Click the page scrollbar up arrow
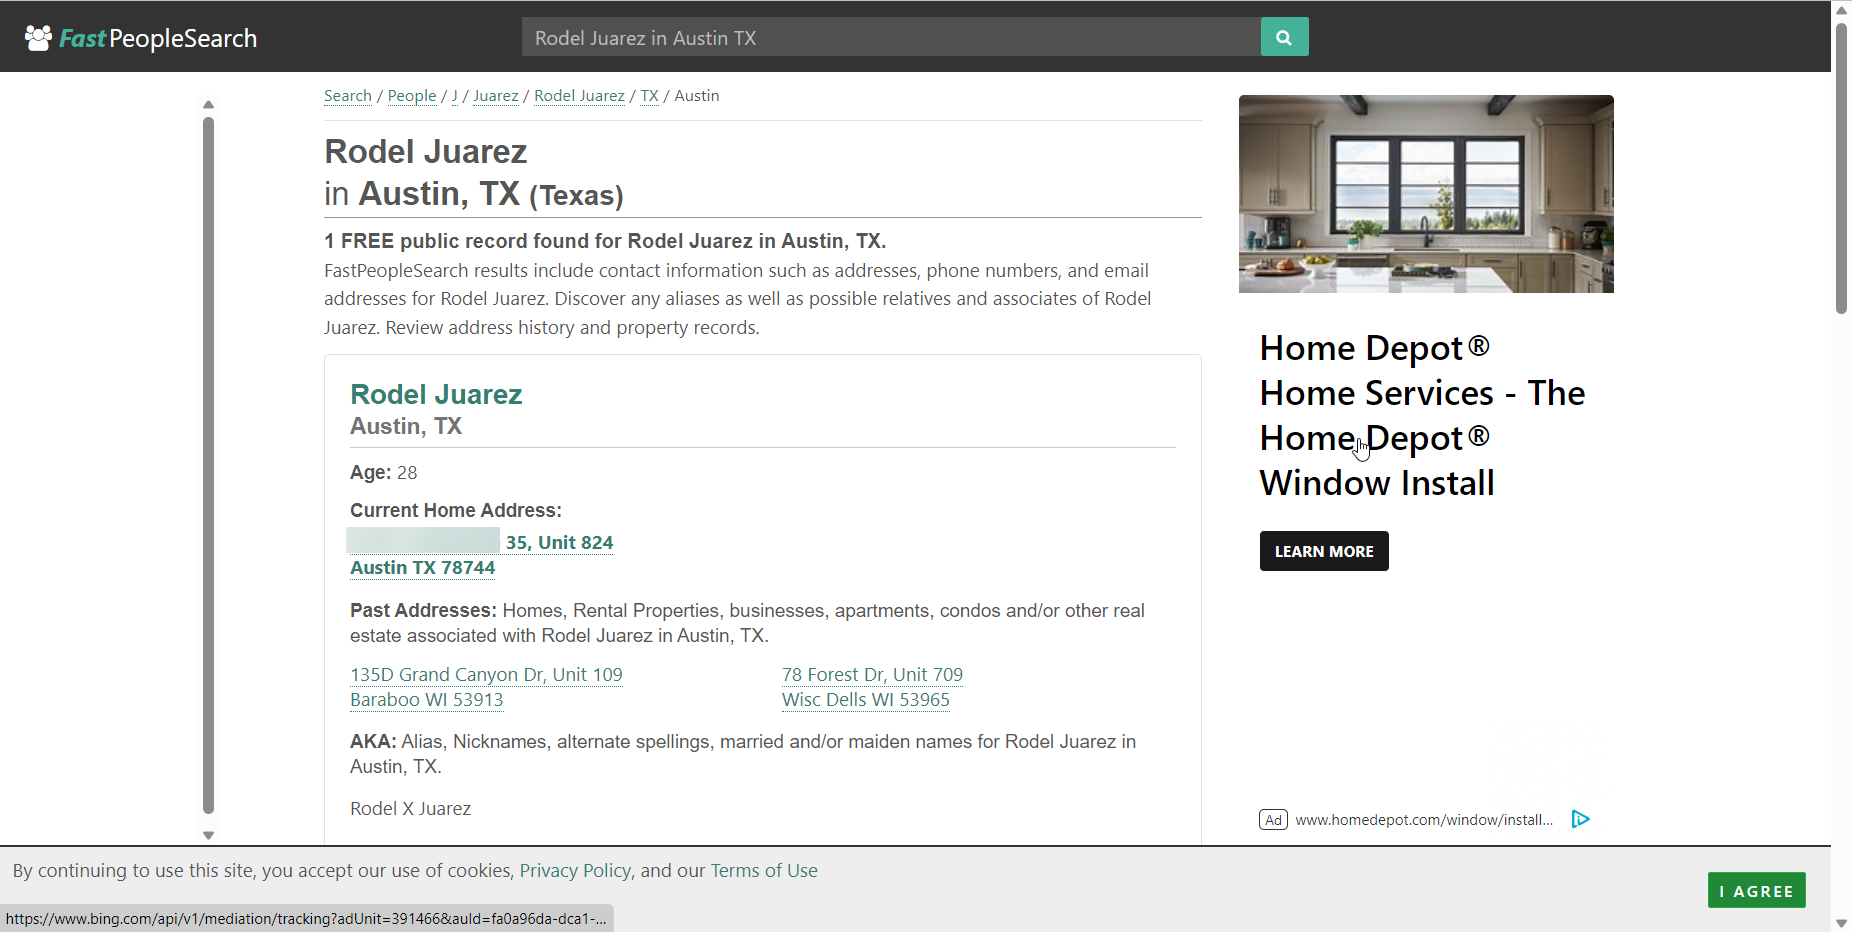Viewport: 1852px width, 932px height. 1841,10
